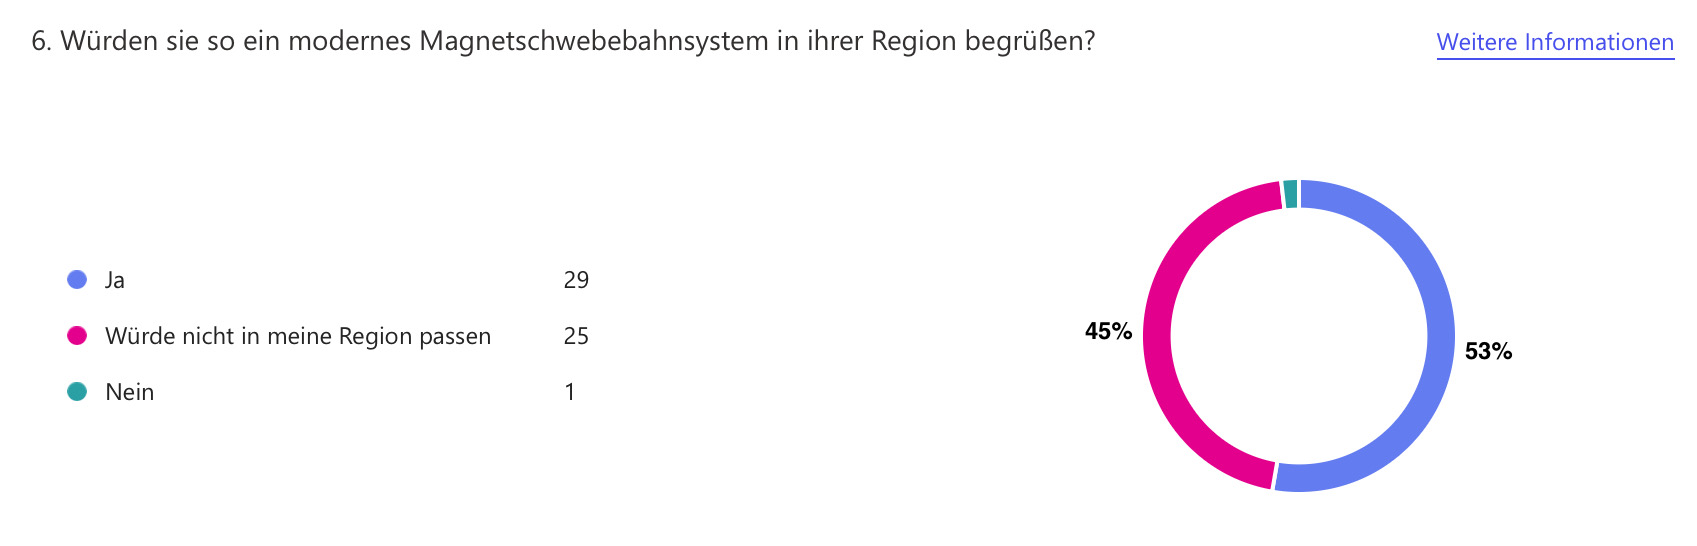
Task: Click the blue Ja legend dot
Action: point(77,279)
